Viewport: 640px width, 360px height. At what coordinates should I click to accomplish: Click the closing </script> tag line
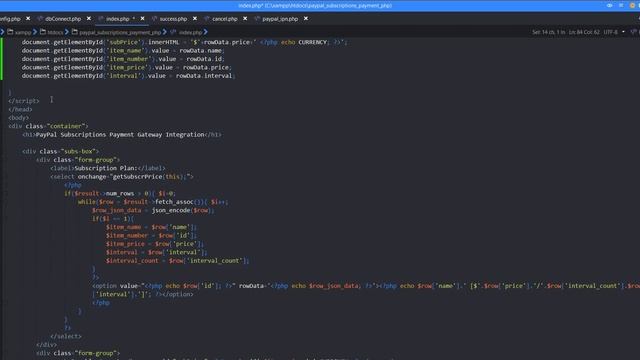click(x=24, y=101)
